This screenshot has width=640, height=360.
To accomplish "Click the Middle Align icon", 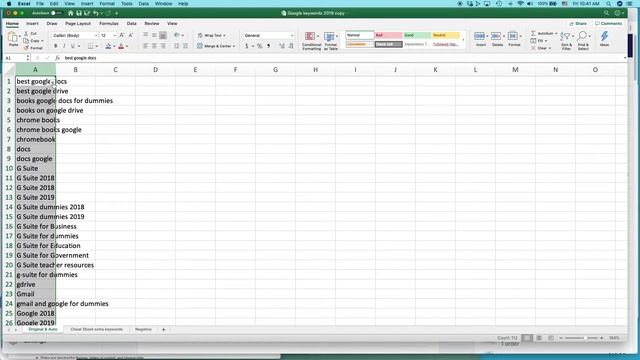I will (154, 36).
